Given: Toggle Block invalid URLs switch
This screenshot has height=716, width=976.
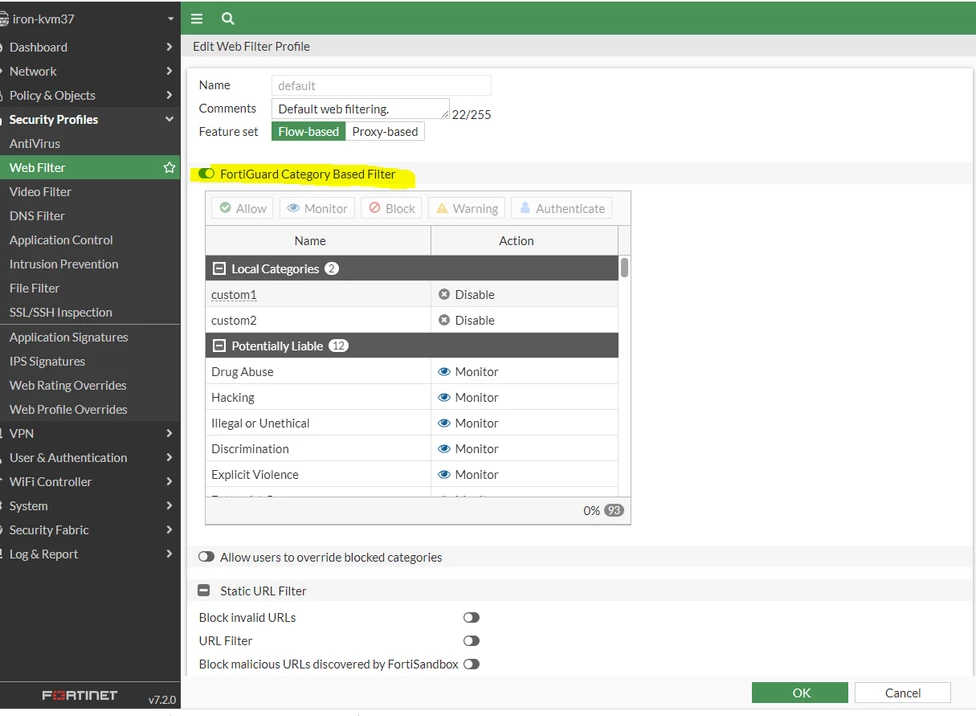Looking at the screenshot, I should pos(471,618).
